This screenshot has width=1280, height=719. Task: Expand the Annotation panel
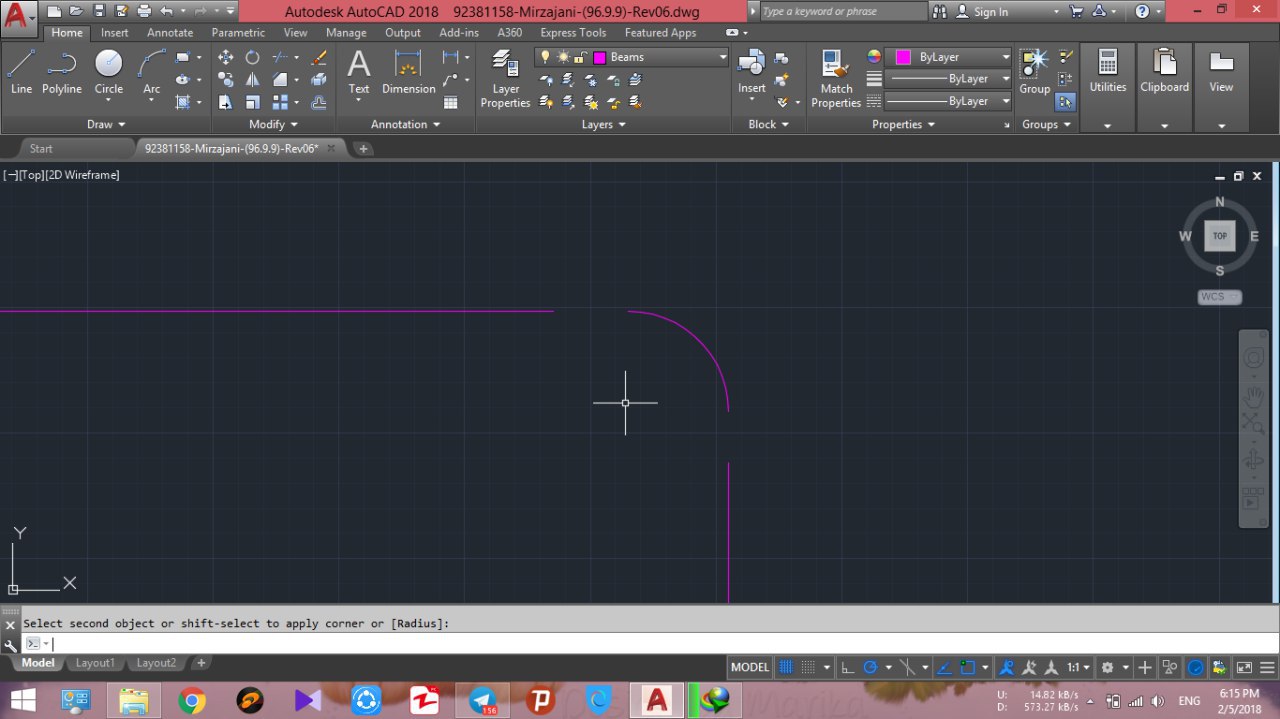click(x=406, y=124)
